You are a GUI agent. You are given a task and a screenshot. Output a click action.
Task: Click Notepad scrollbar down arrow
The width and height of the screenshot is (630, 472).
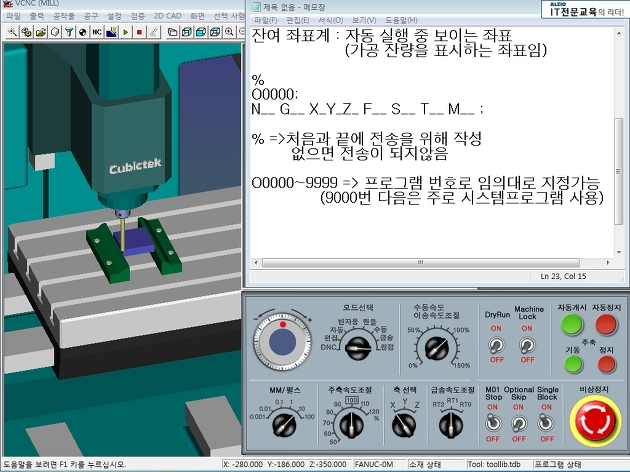coord(619,252)
